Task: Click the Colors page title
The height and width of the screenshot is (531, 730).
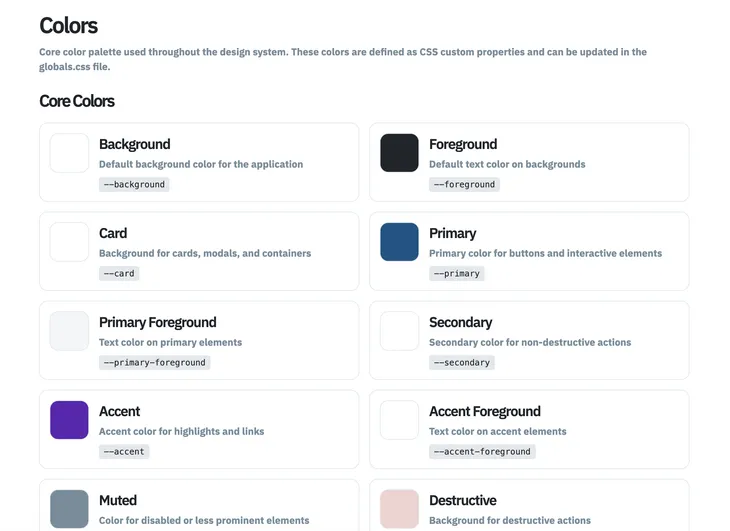Action: pyautogui.click(x=68, y=26)
